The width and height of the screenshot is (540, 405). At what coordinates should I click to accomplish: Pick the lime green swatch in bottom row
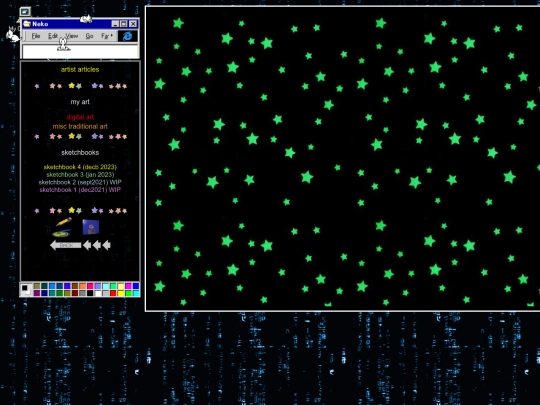[x=128, y=293]
